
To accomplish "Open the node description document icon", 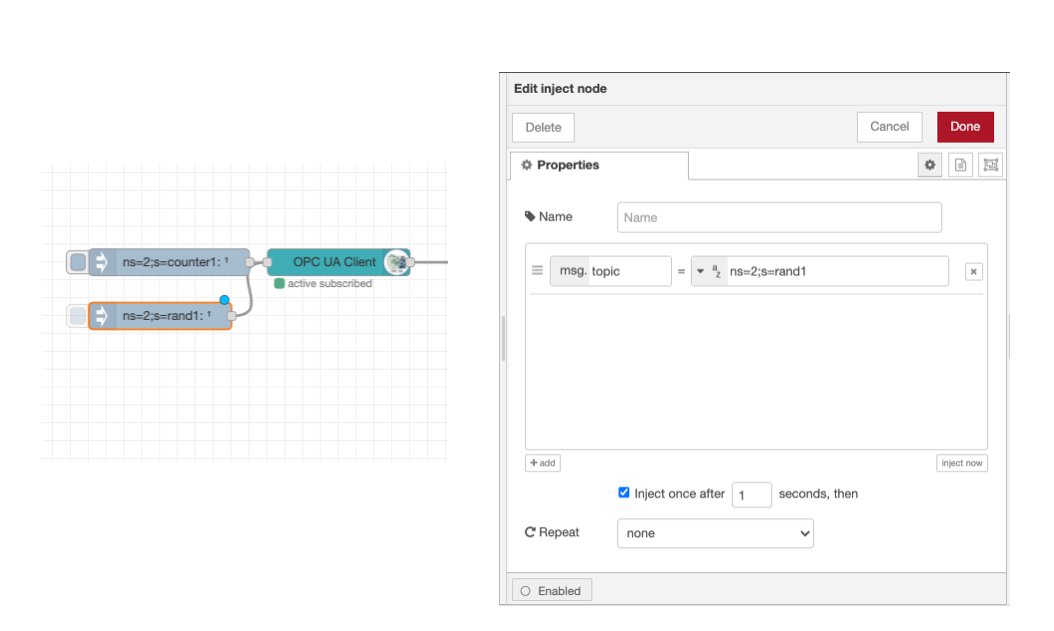I will pos(960,165).
